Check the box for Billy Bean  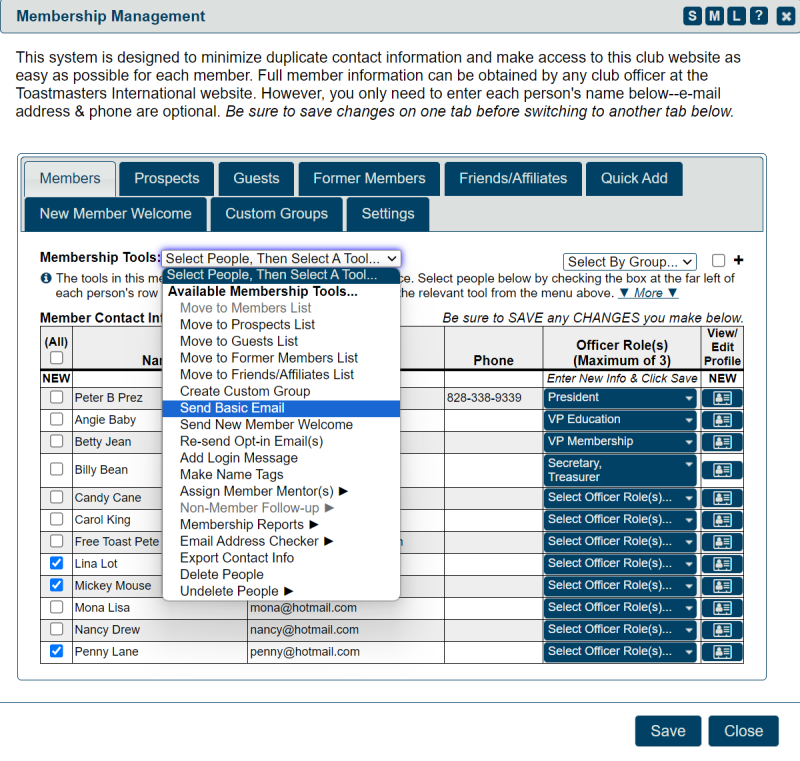click(57, 469)
